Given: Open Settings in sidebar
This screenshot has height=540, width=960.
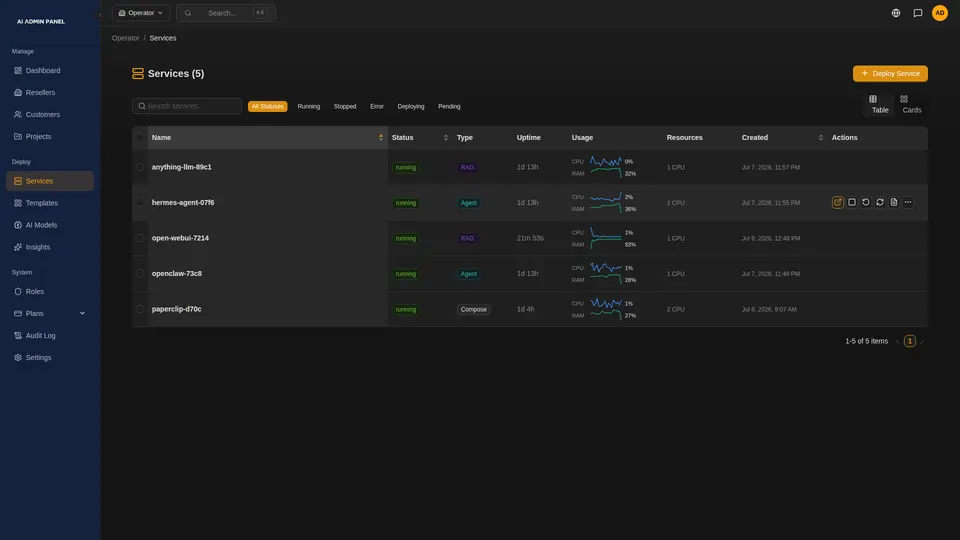Looking at the screenshot, I should click(x=50, y=358).
